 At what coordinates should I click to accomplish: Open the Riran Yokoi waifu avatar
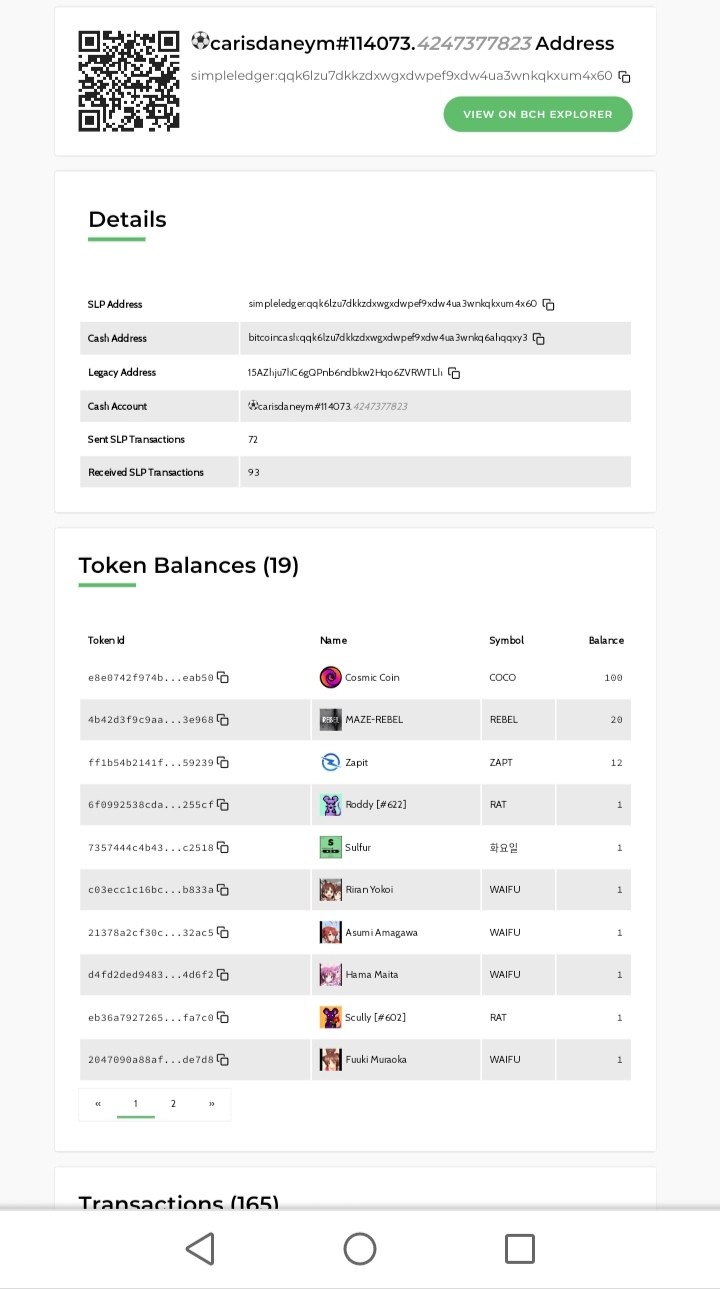[x=330, y=890]
